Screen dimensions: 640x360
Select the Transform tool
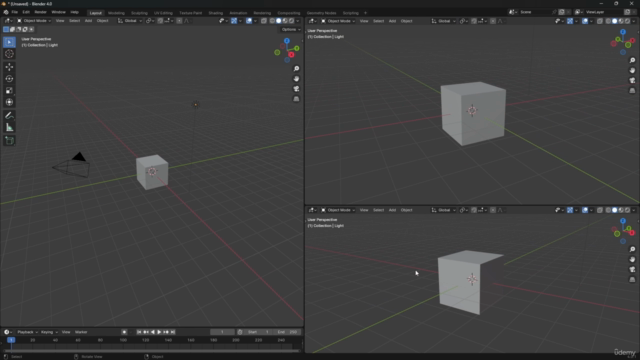pos(9,102)
